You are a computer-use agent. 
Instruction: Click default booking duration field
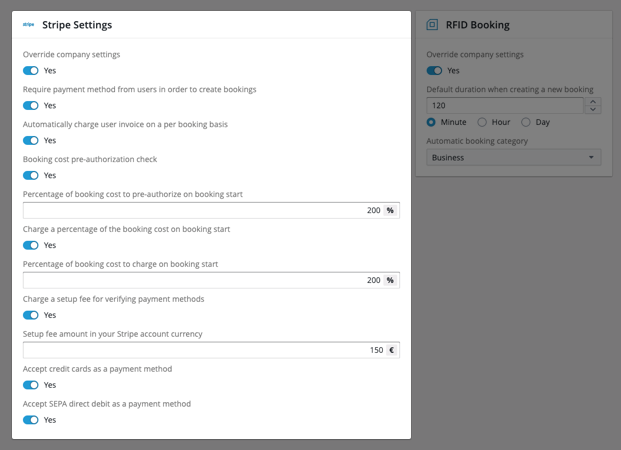coord(504,105)
